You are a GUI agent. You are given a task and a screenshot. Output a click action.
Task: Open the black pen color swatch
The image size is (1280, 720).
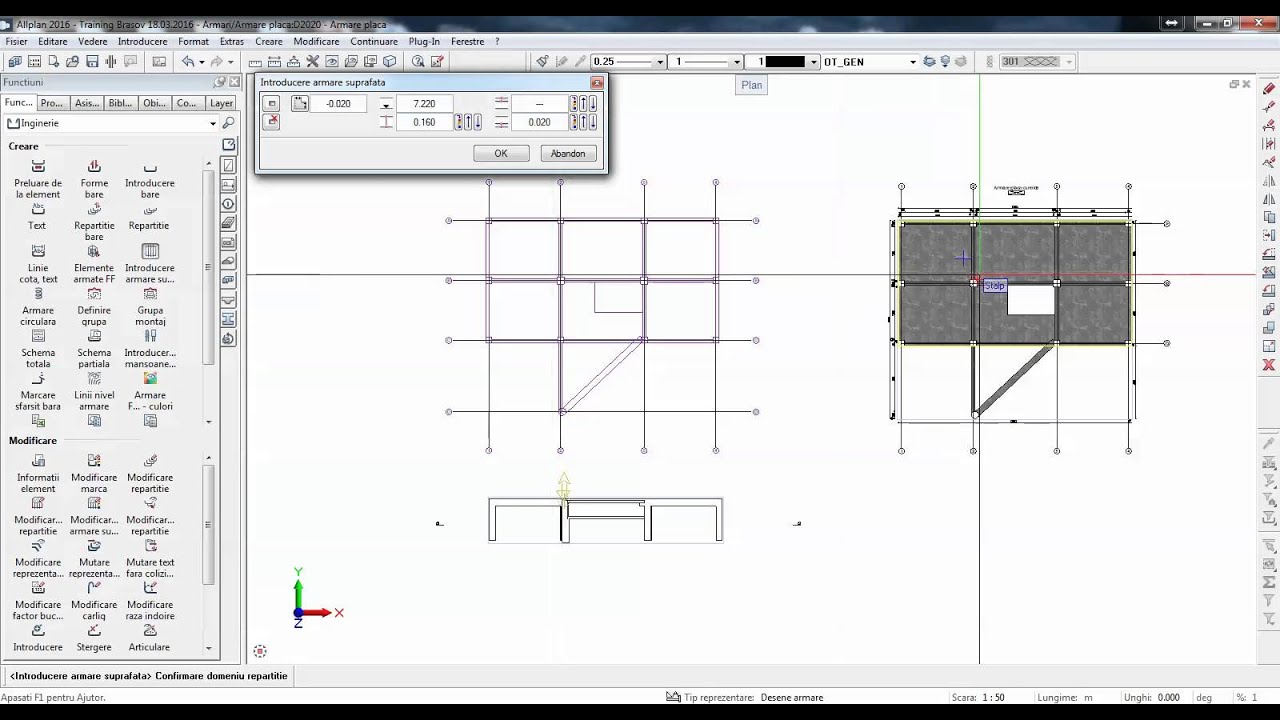[785, 62]
